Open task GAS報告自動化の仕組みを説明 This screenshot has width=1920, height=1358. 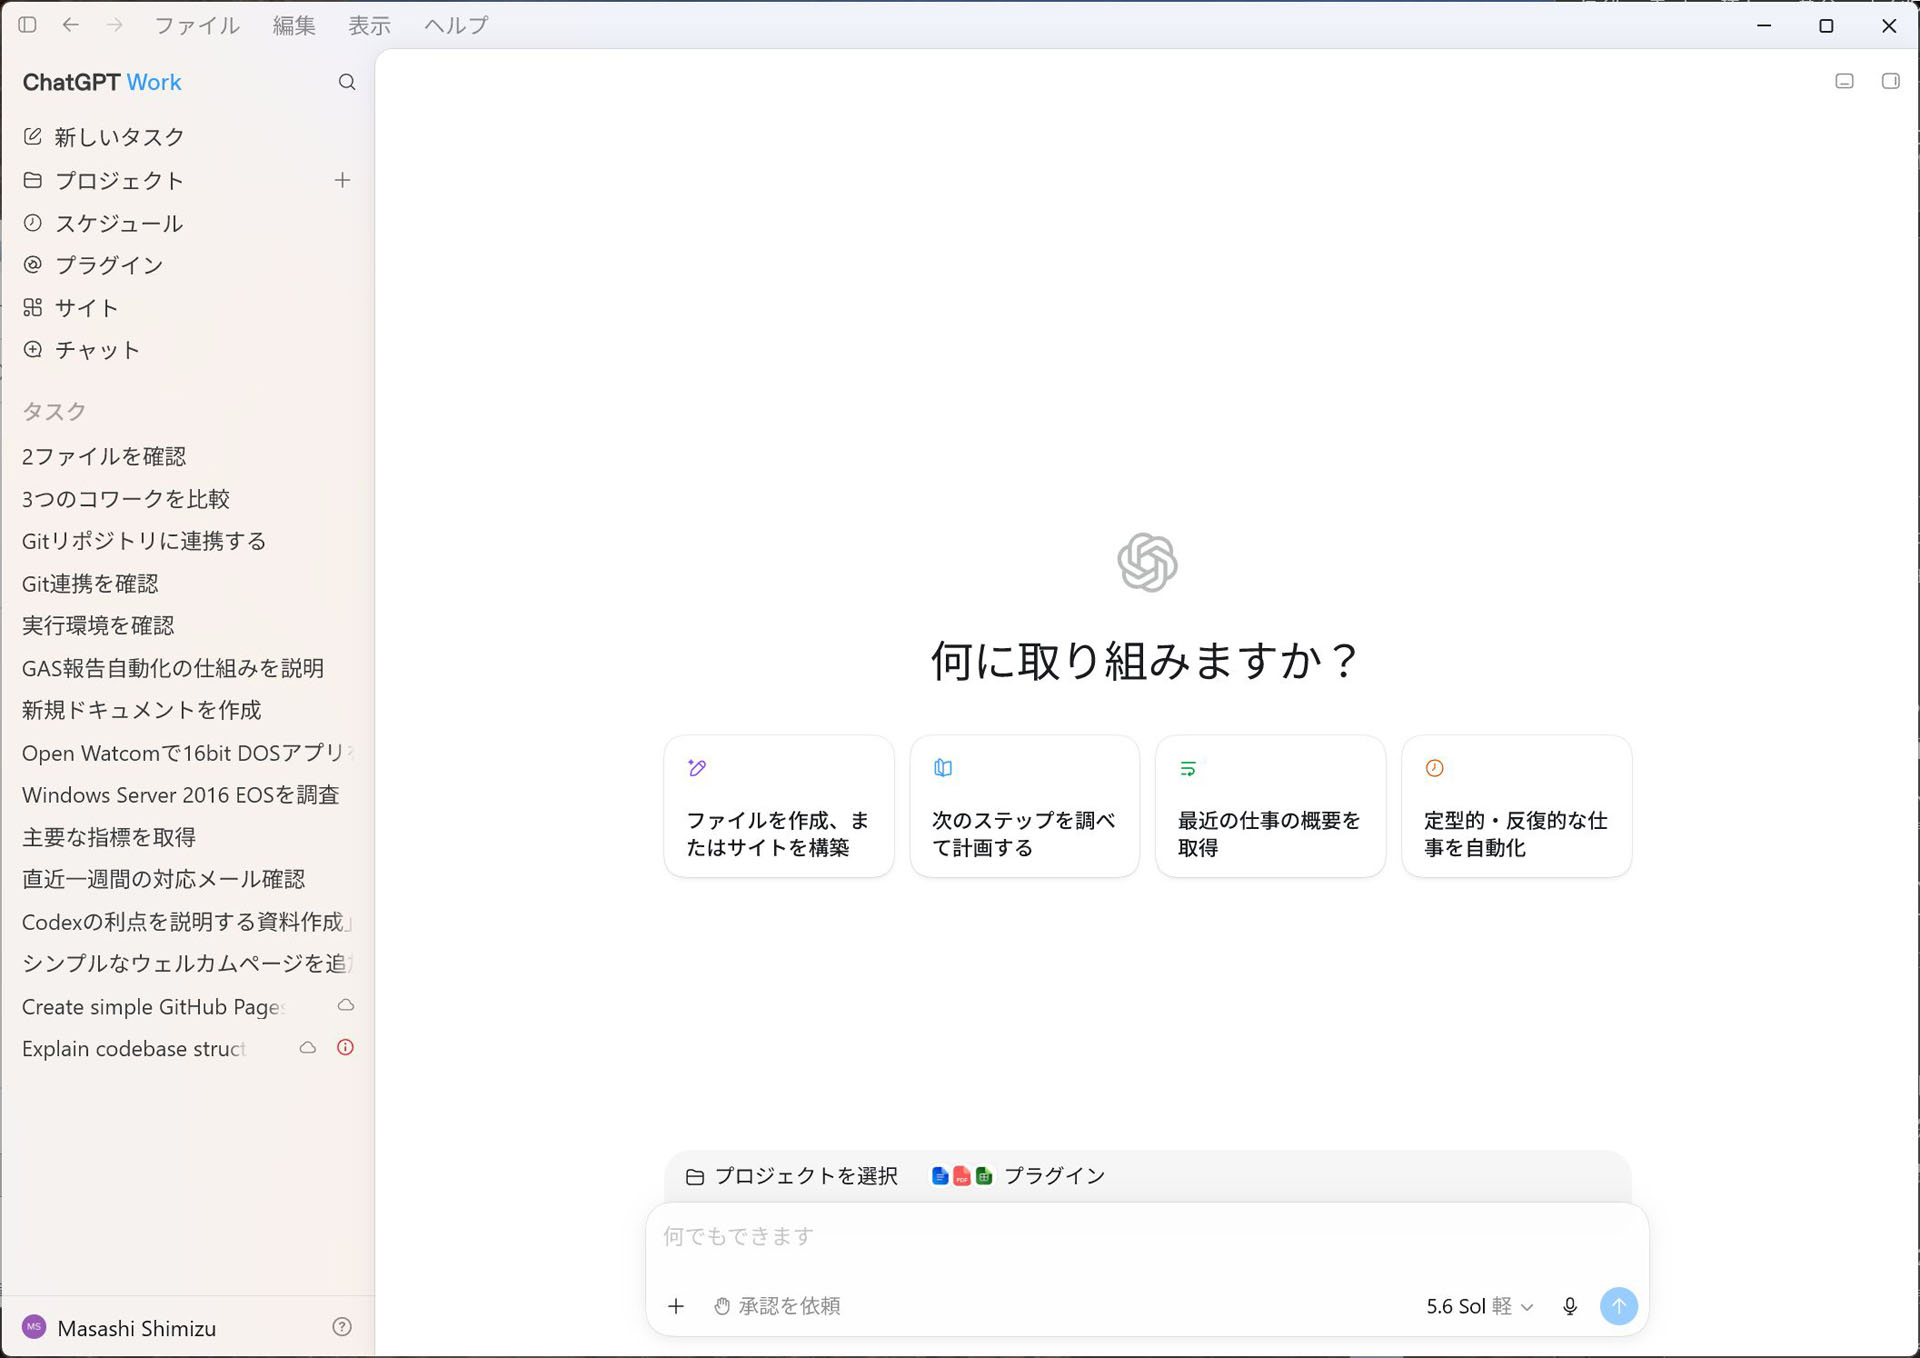click(x=187, y=668)
